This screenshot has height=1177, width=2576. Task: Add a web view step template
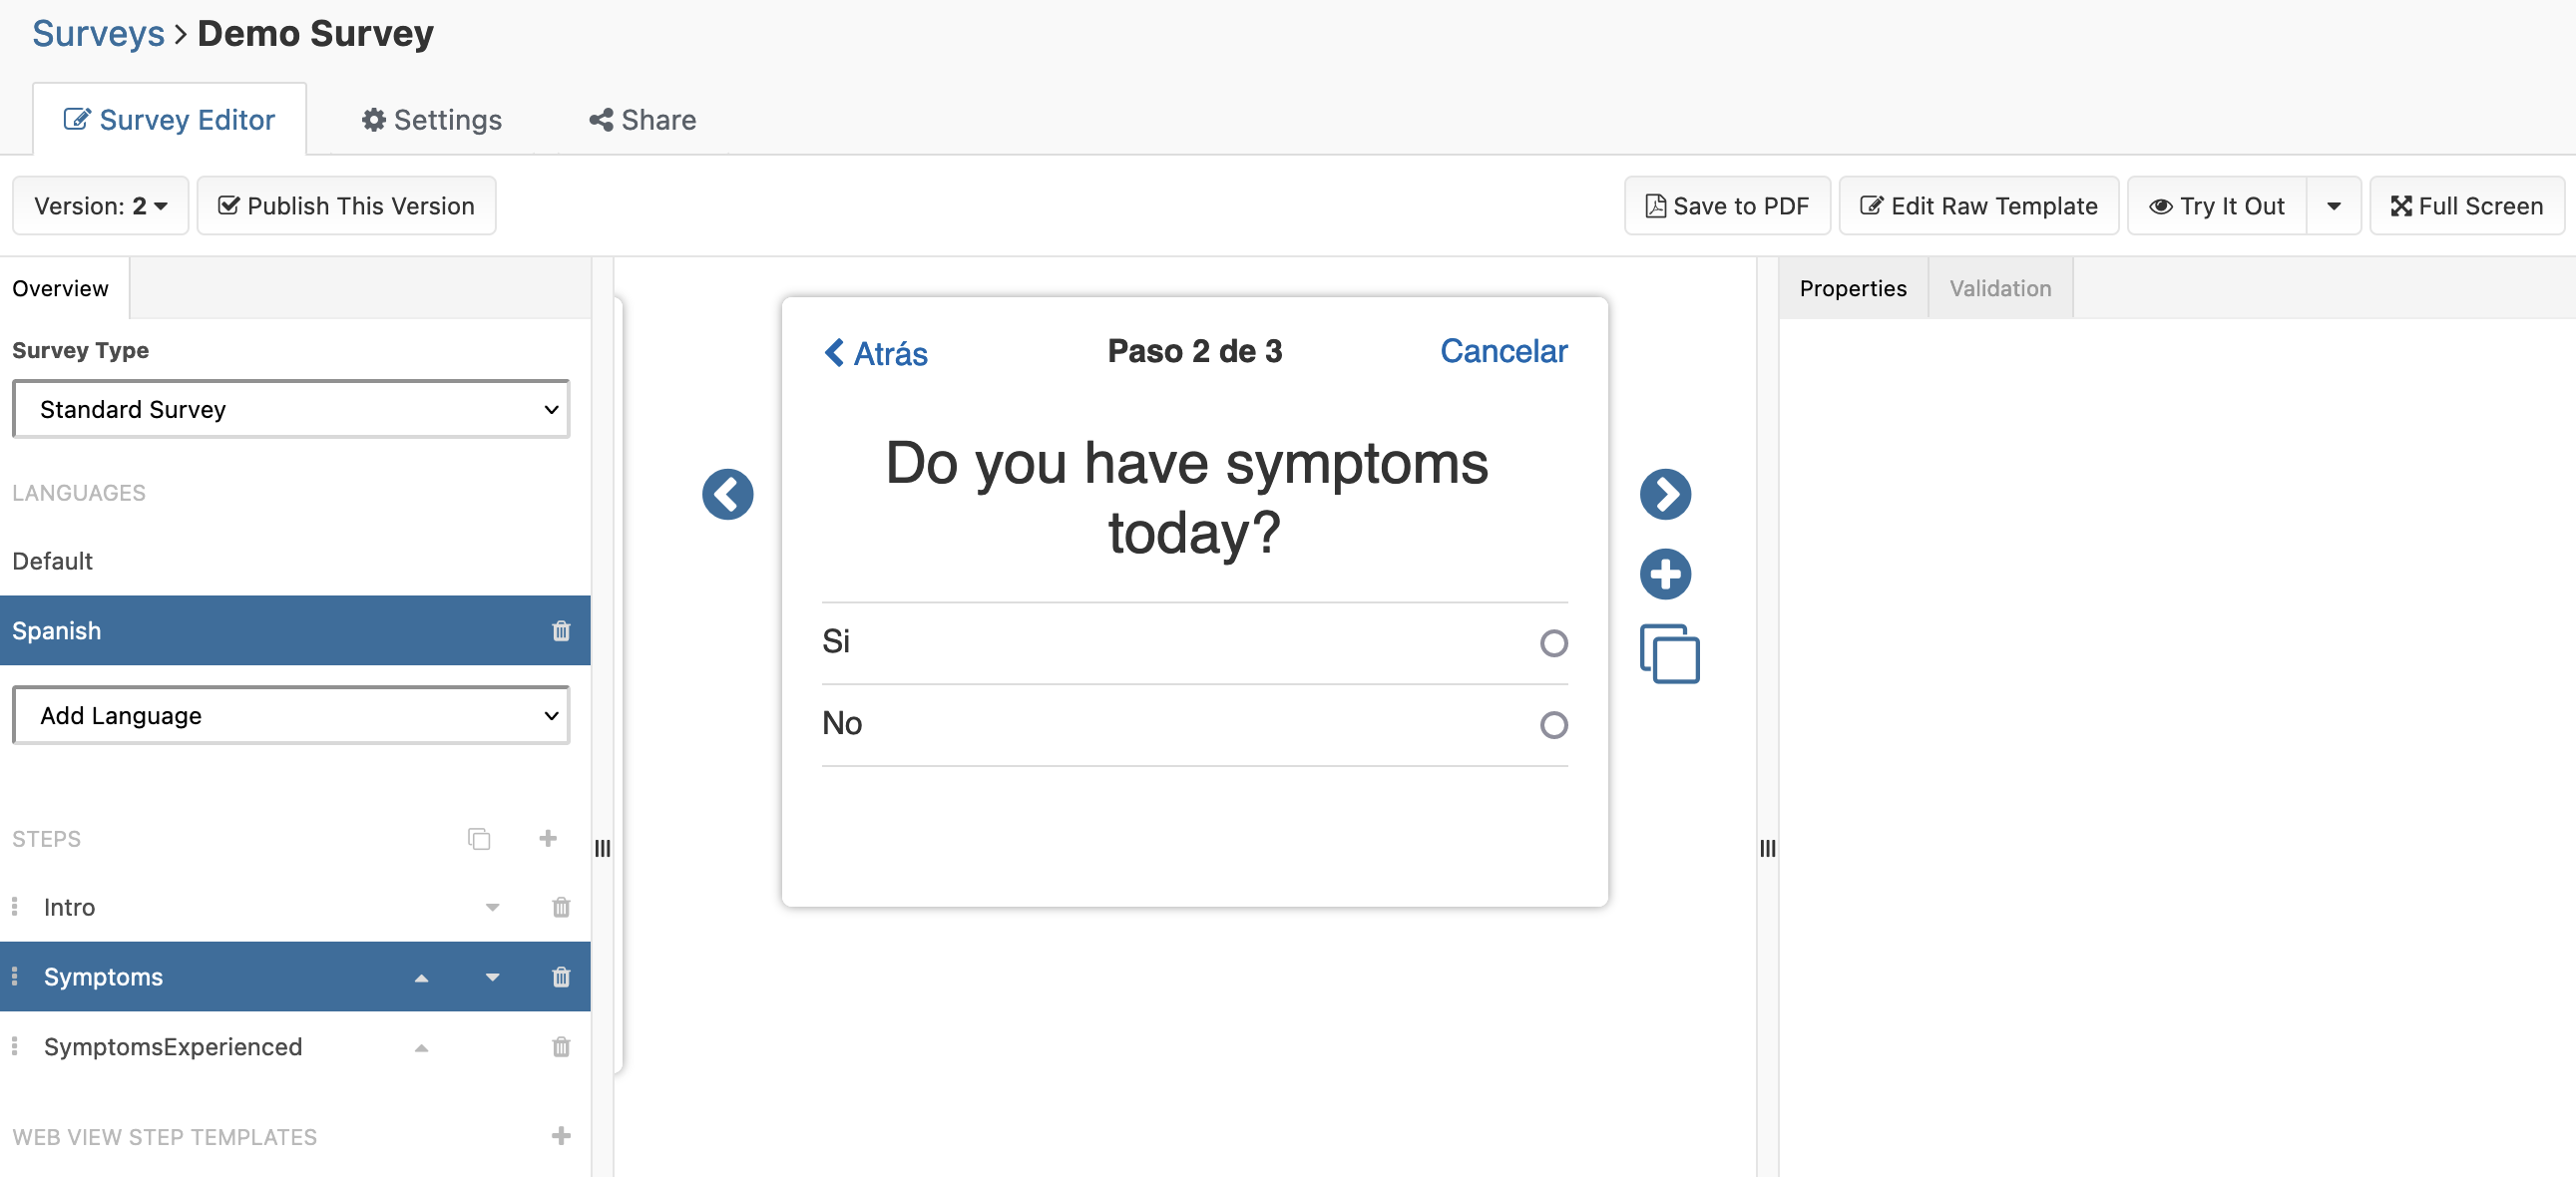coord(561,1136)
